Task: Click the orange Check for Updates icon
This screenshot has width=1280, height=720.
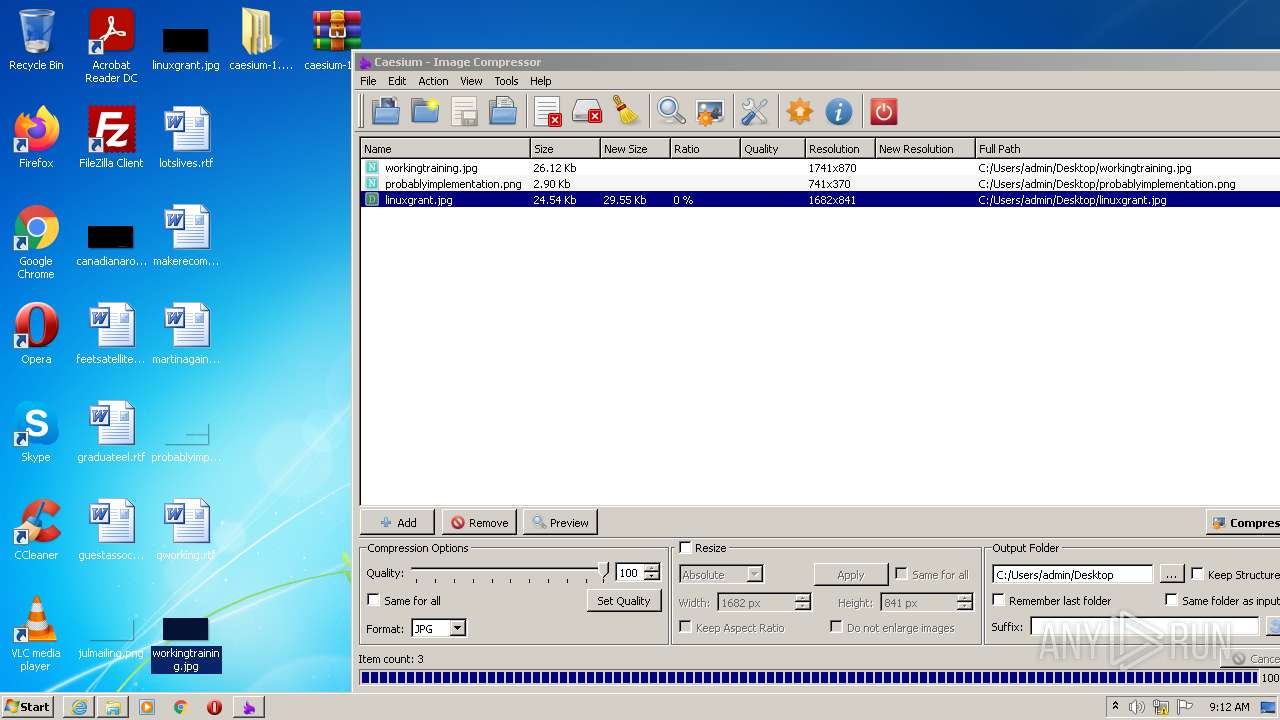Action: click(799, 111)
